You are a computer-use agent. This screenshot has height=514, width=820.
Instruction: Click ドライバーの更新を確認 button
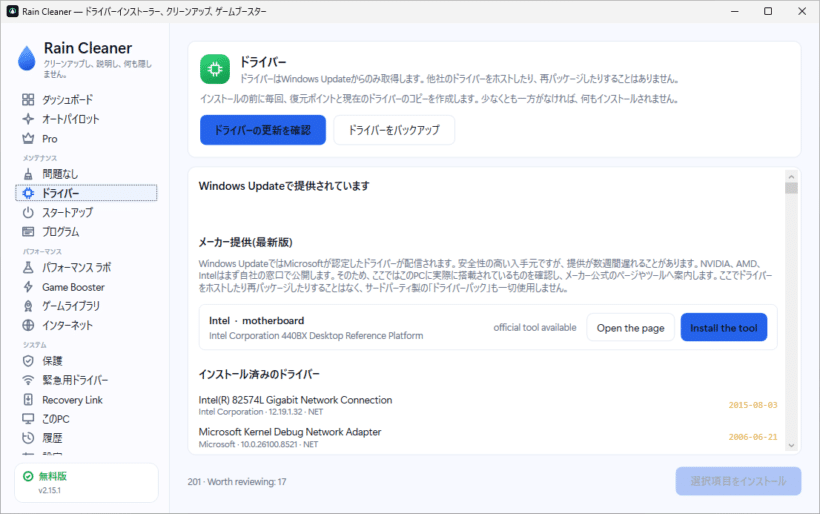[x=263, y=130]
